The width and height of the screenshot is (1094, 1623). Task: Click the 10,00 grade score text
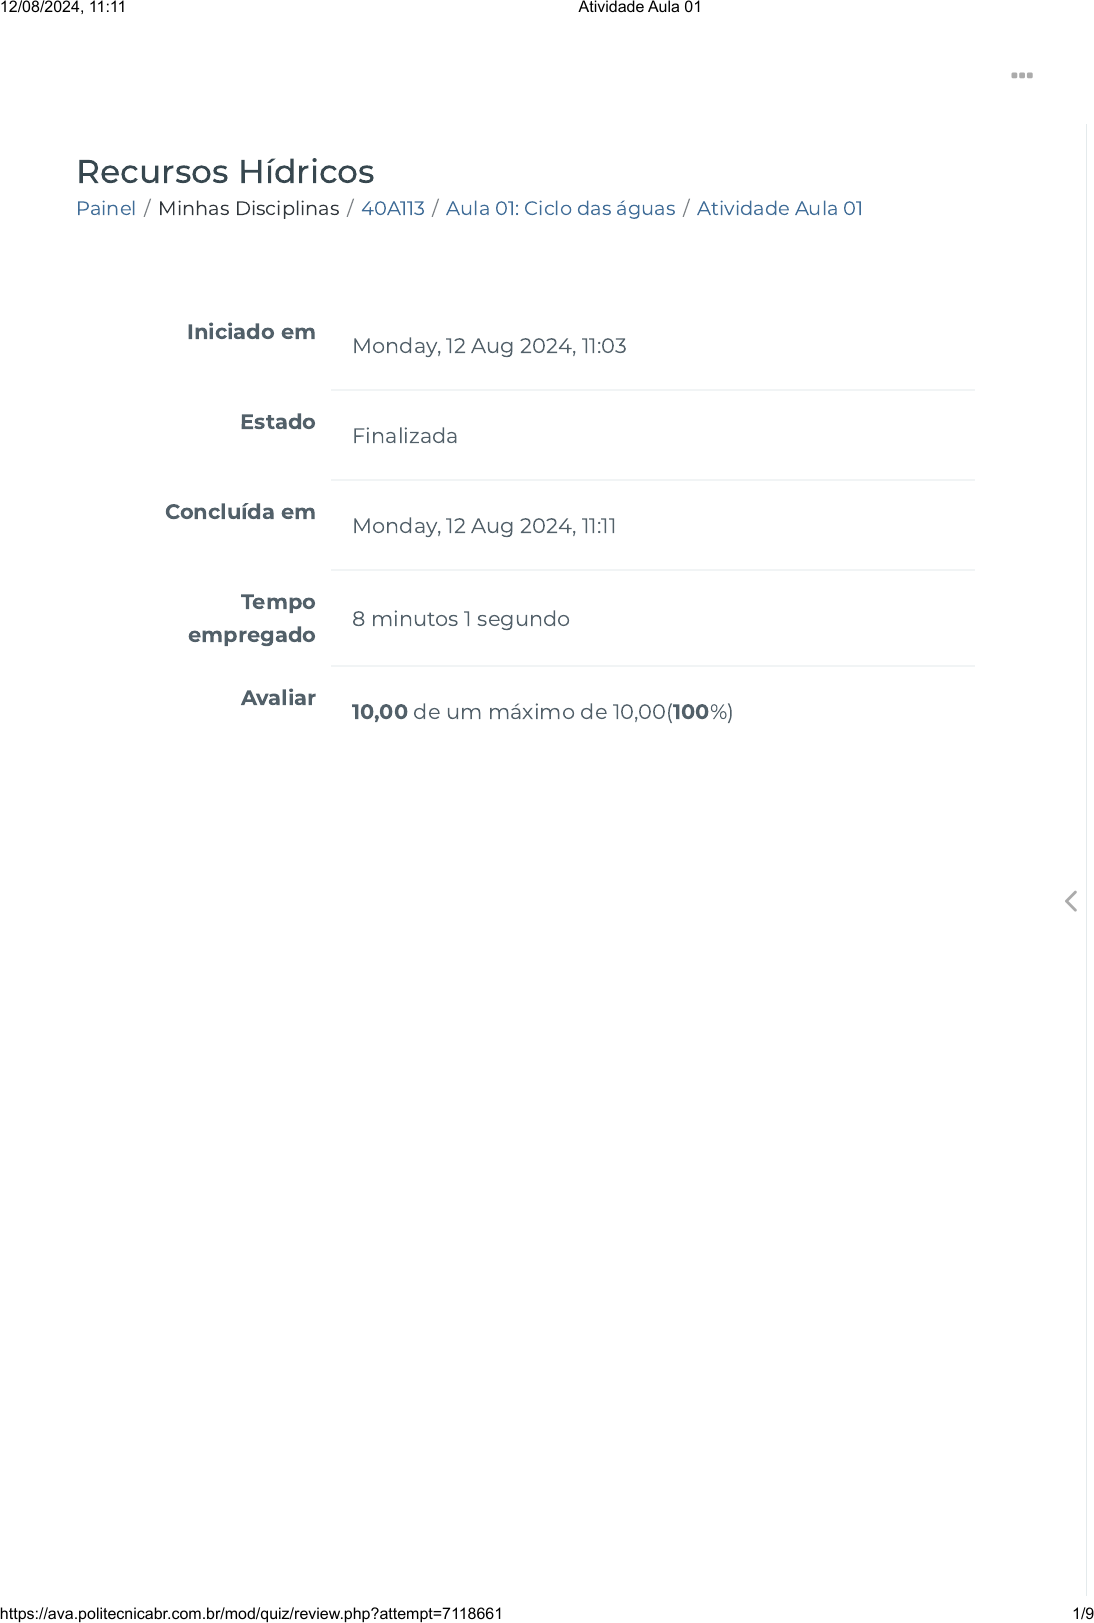pos(380,712)
